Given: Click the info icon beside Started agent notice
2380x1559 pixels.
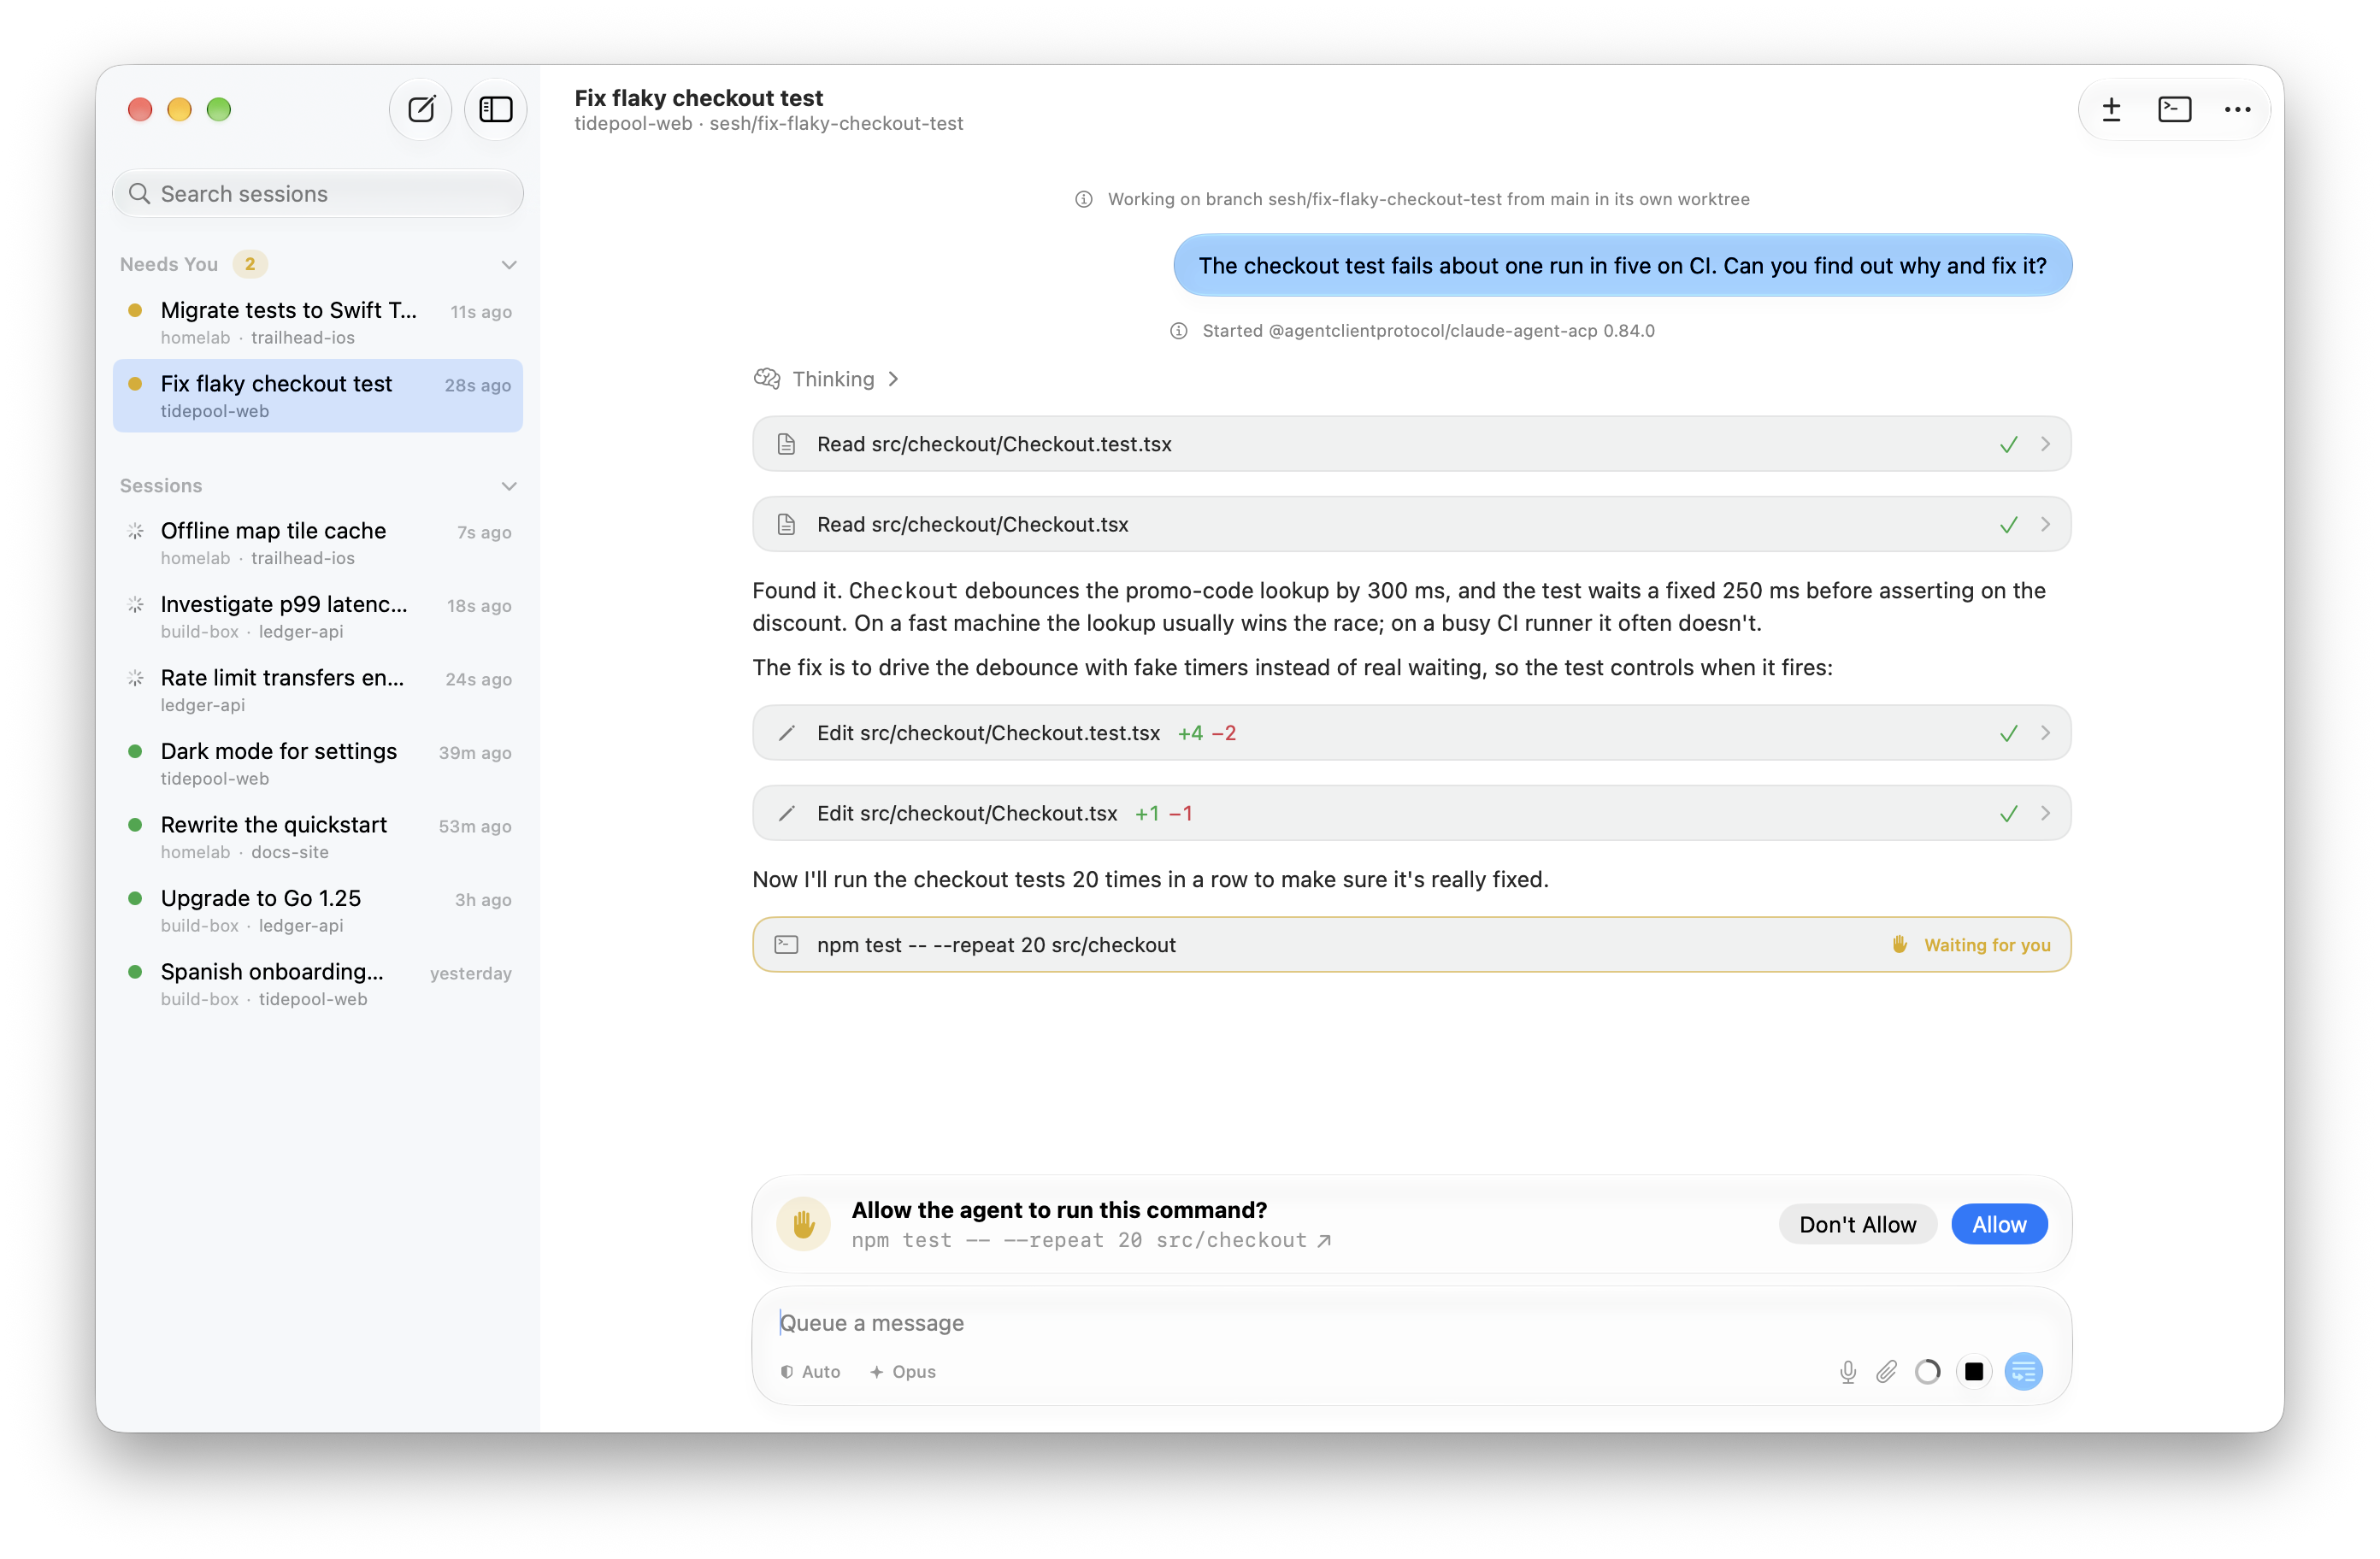Looking at the screenshot, I should pyautogui.click(x=1179, y=331).
